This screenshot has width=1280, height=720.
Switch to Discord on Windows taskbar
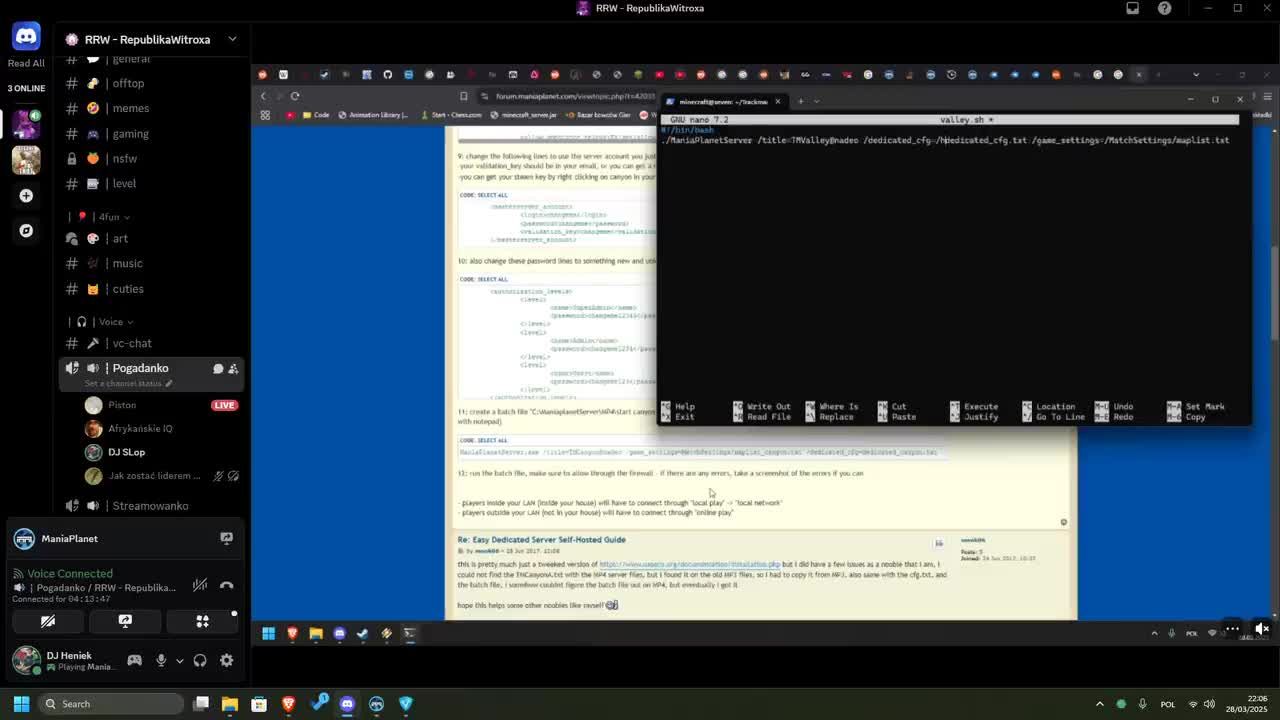(x=347, y=704)
